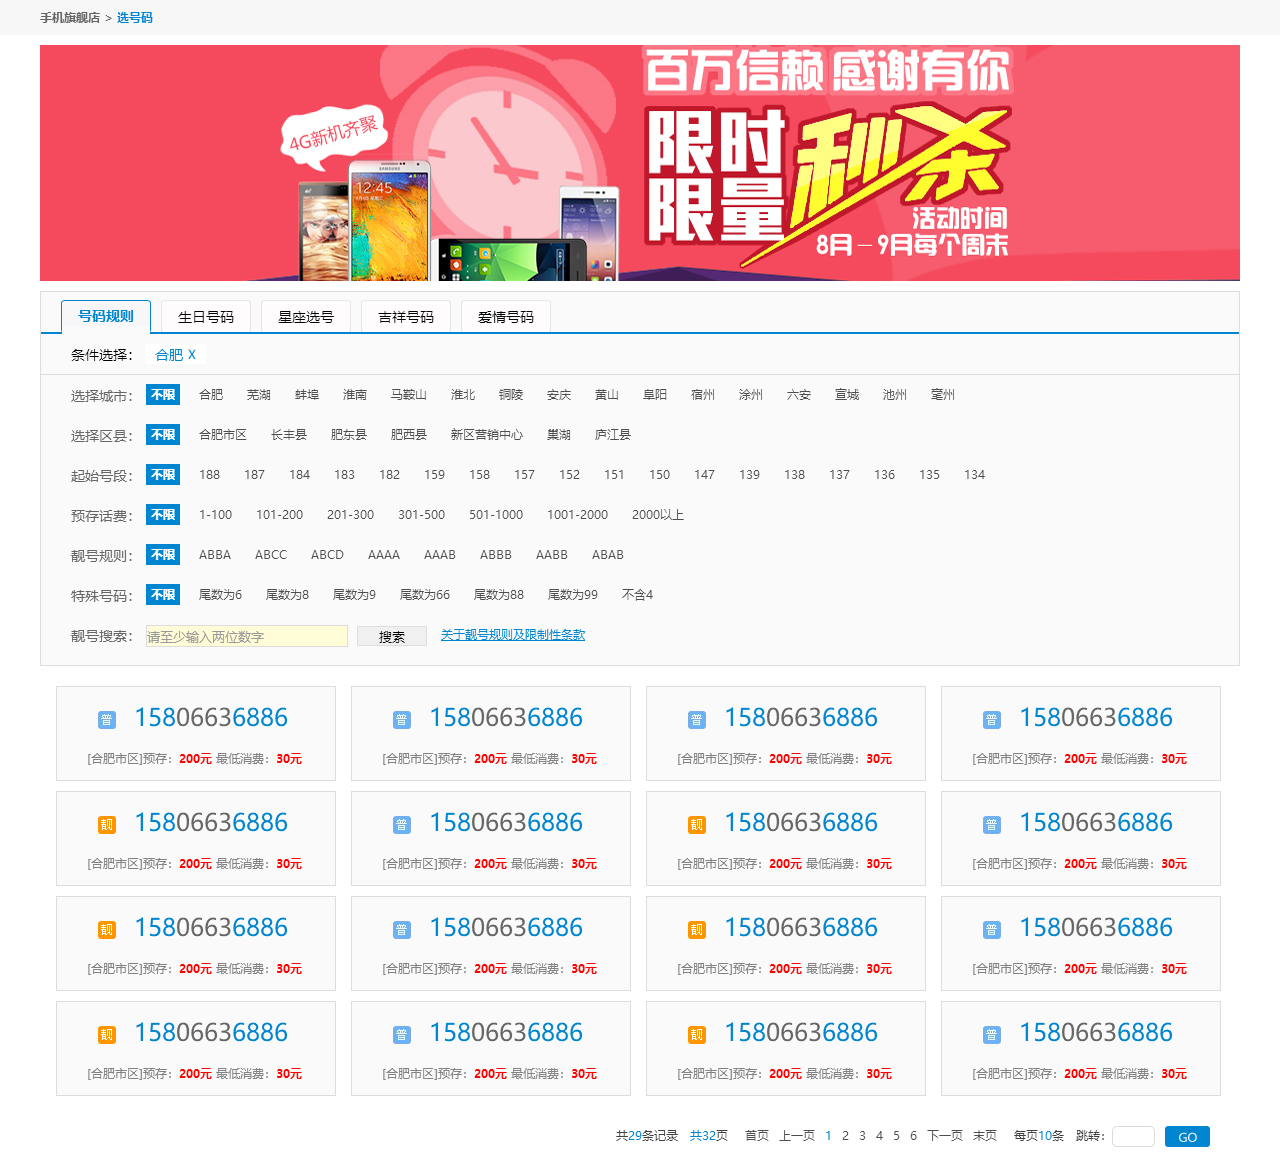Switch to the 生日号码 tab
Image resolution: width=1280 pixels, height=1156 pixels.
[x=206, y=317]
